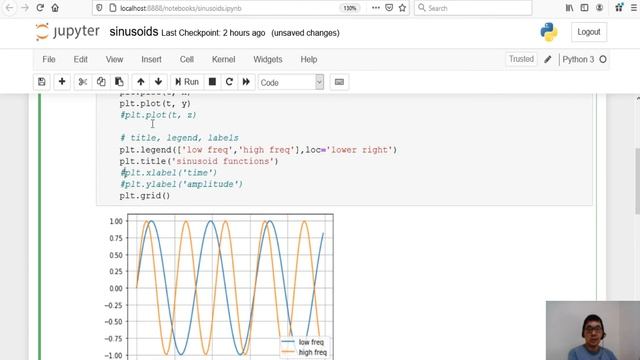Move selected cell down
This screenshot has height=360, width=640.
pos(158,82)
